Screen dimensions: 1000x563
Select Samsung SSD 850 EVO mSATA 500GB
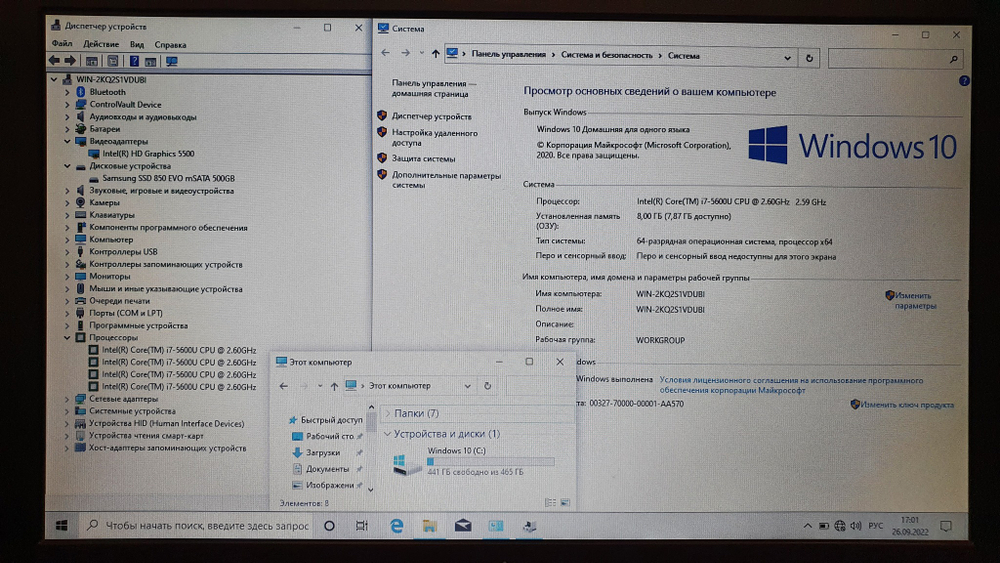click(168, 179)
